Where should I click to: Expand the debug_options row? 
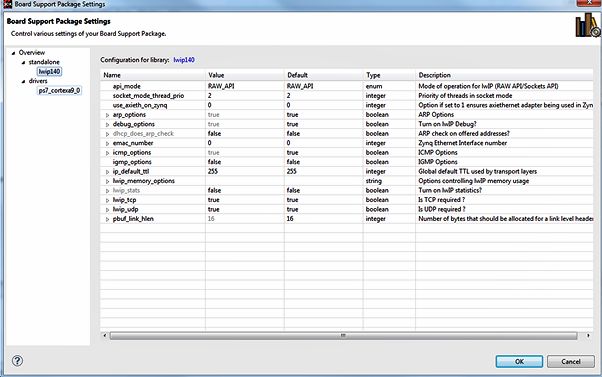point(108,125)
